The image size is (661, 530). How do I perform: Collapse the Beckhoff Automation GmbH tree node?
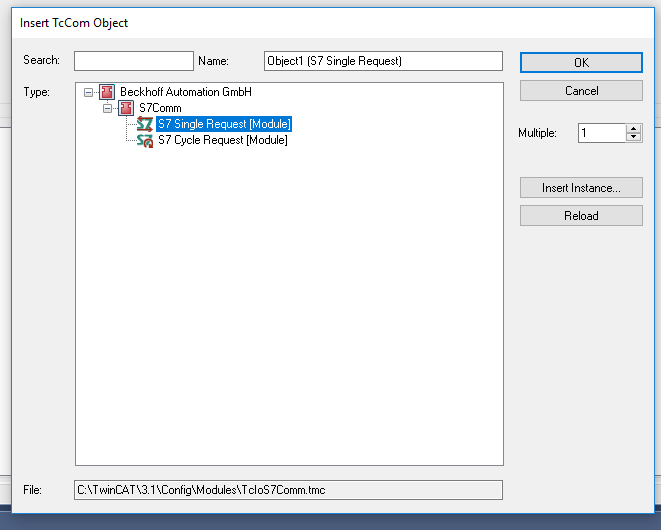pos(88,92)
